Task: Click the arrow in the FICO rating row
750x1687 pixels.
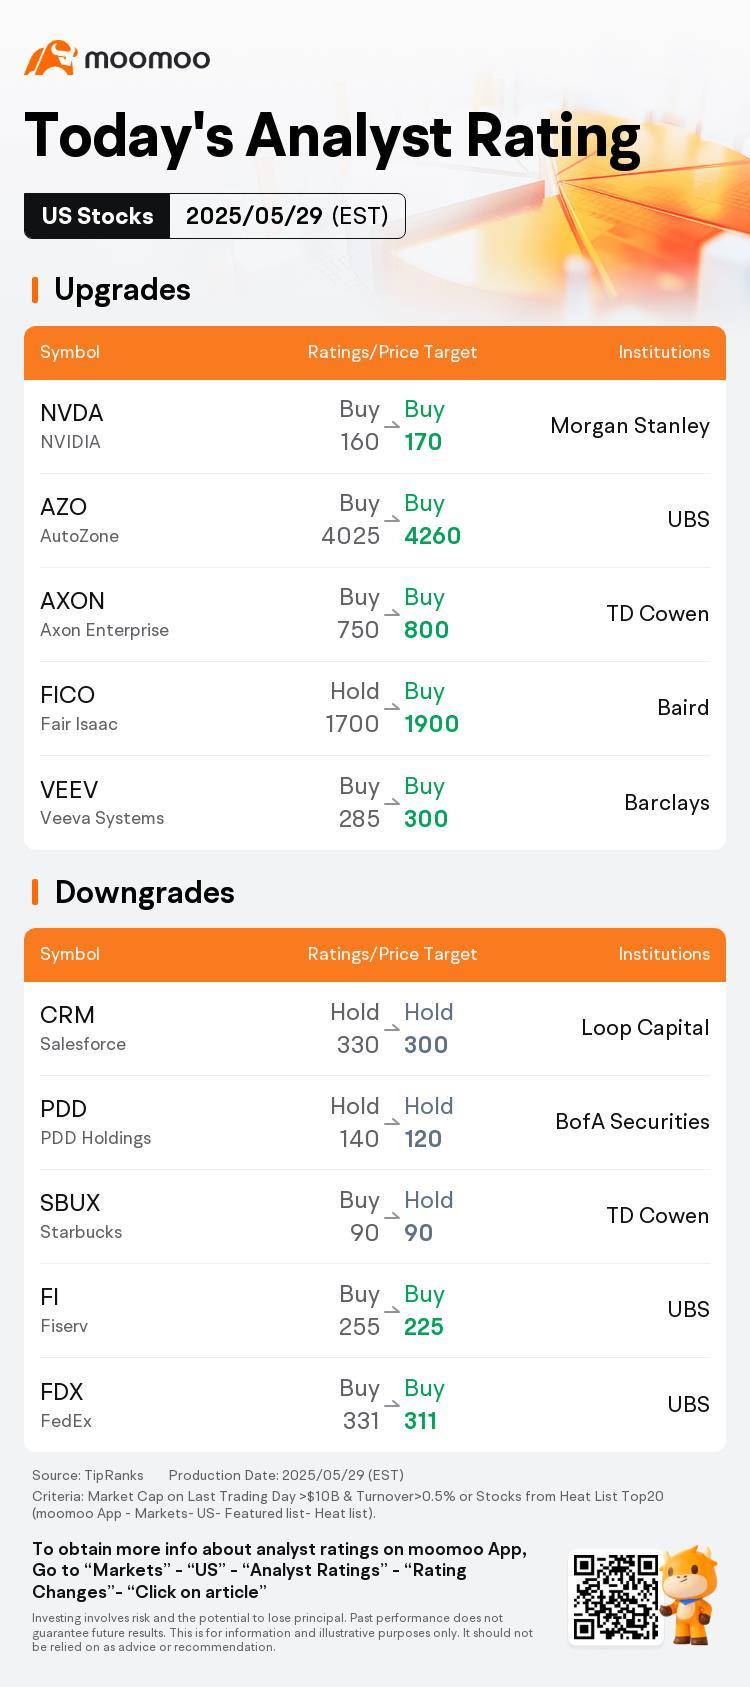Action: [392, 708]
